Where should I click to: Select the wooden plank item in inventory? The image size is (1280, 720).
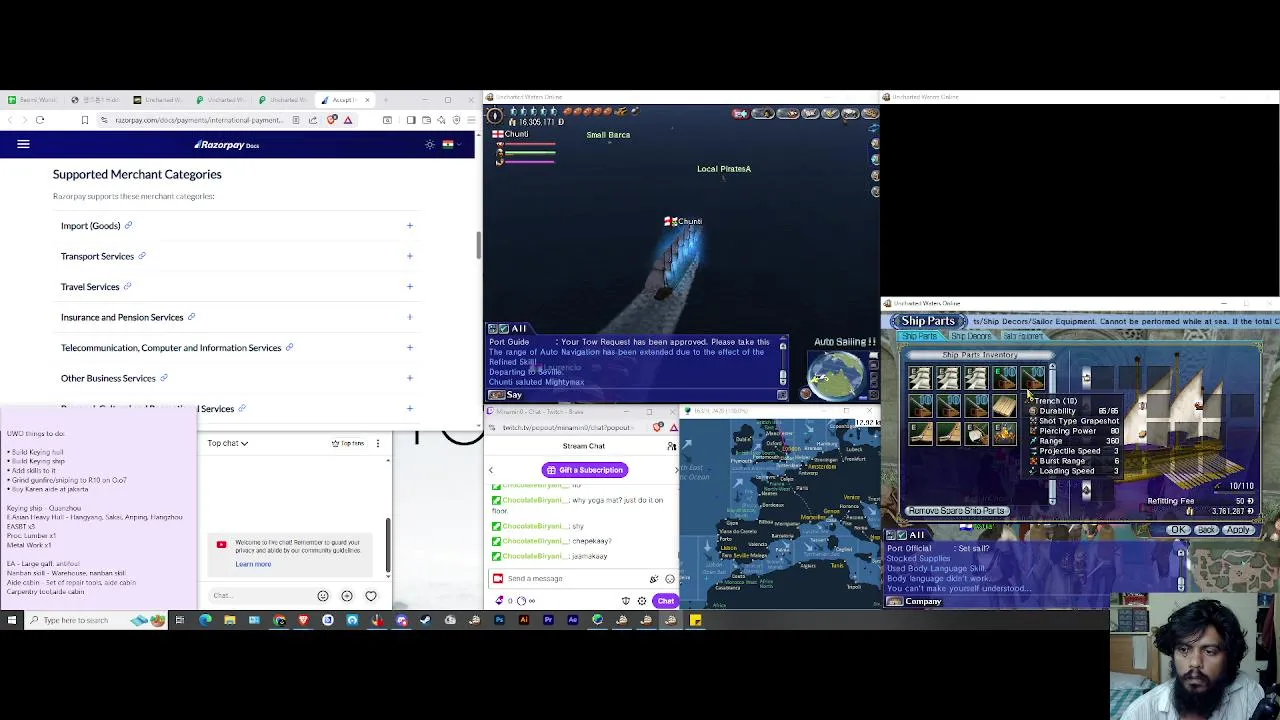coord(1004,405)
